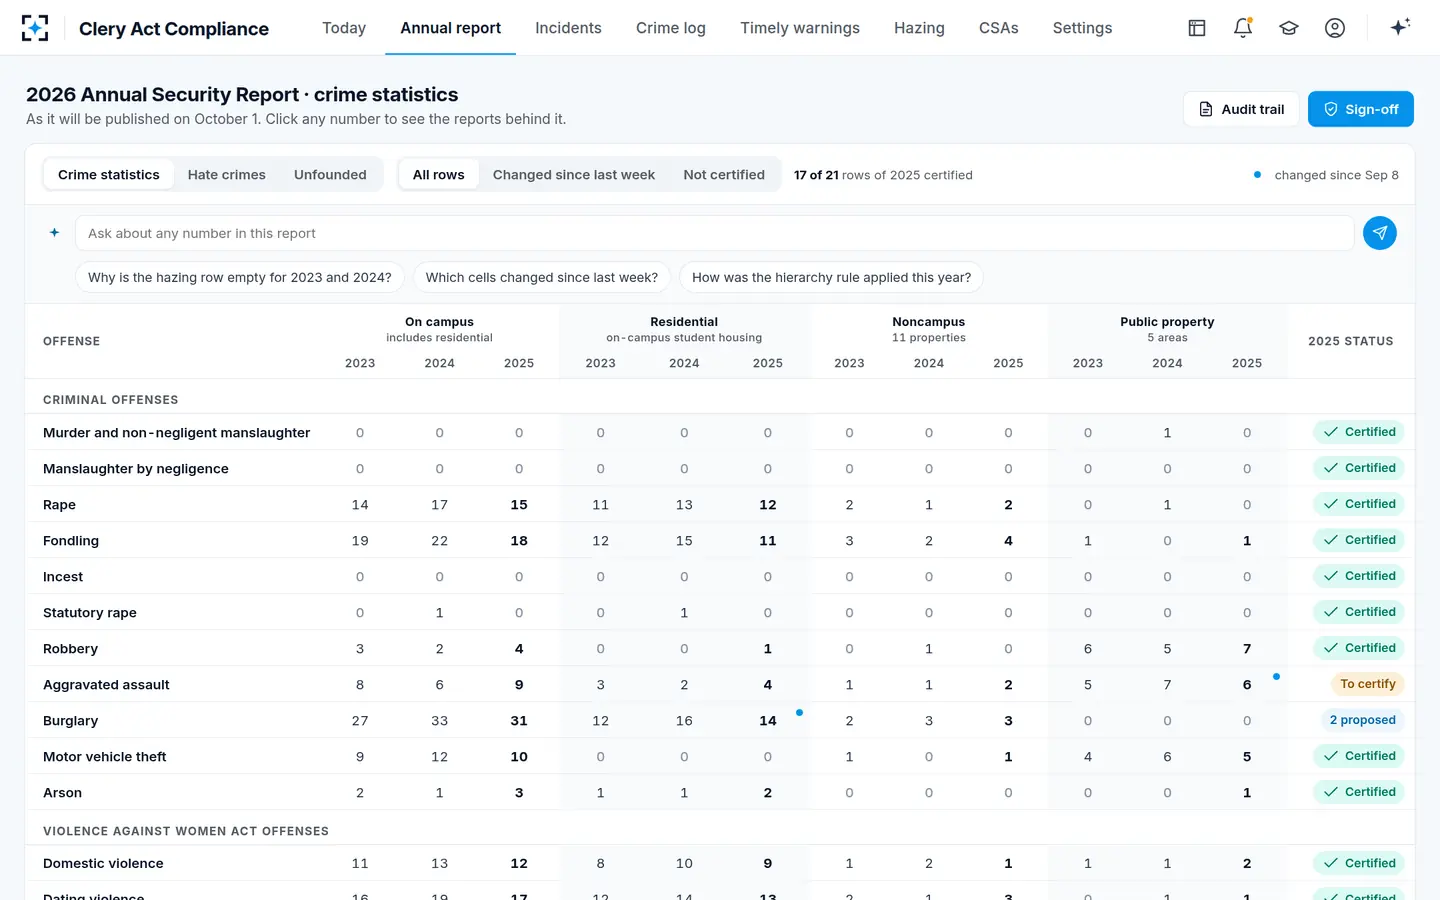Select the Crime statistics view
This screenshot has width=1440, height=900.
(109, 175)
